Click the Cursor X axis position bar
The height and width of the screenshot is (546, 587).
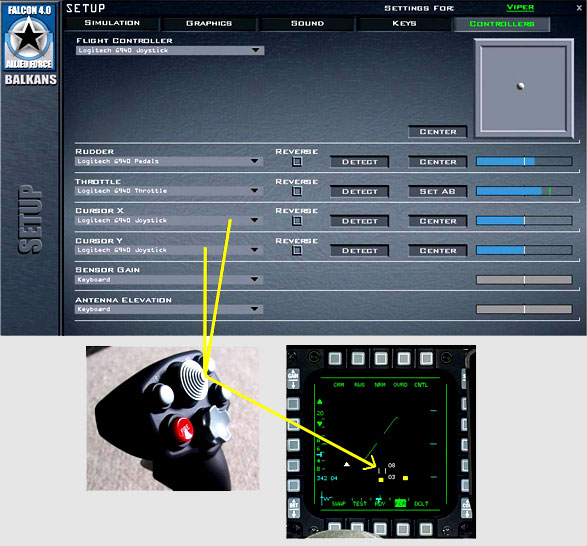(x=524, y=221)
